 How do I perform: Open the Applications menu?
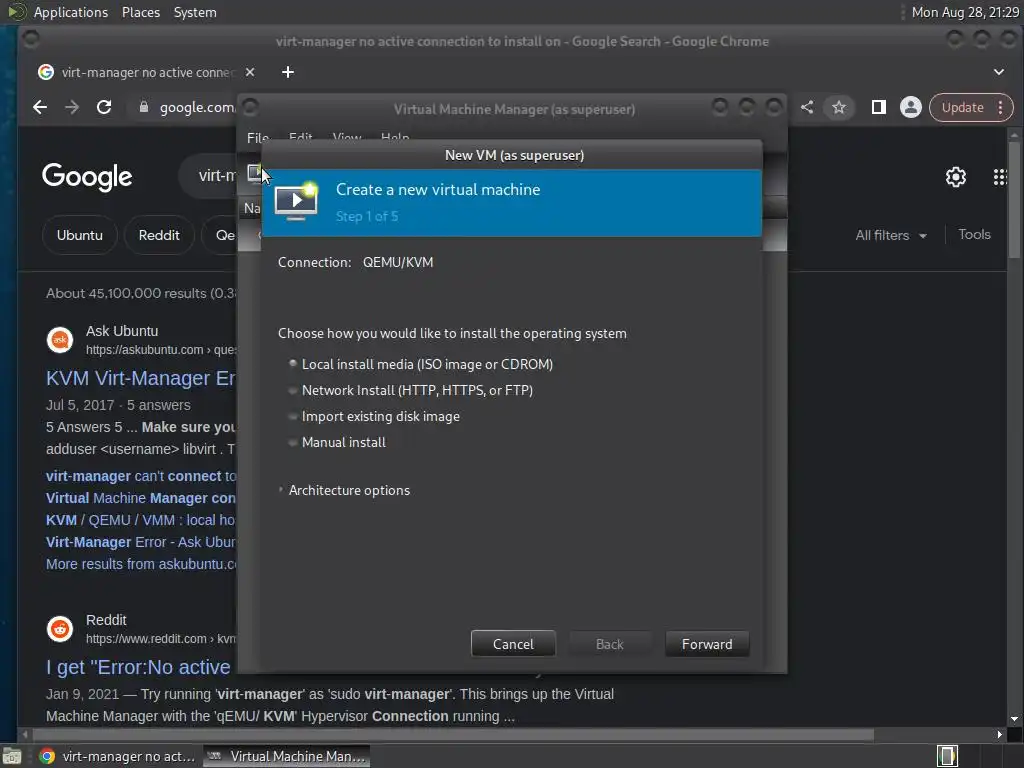[x=71, y=12]
